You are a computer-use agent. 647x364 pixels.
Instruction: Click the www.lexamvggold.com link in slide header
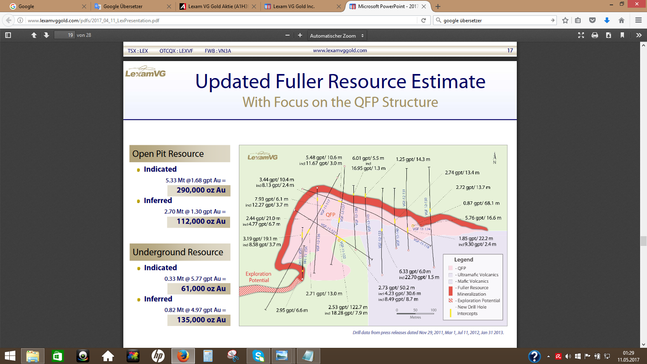340,50
